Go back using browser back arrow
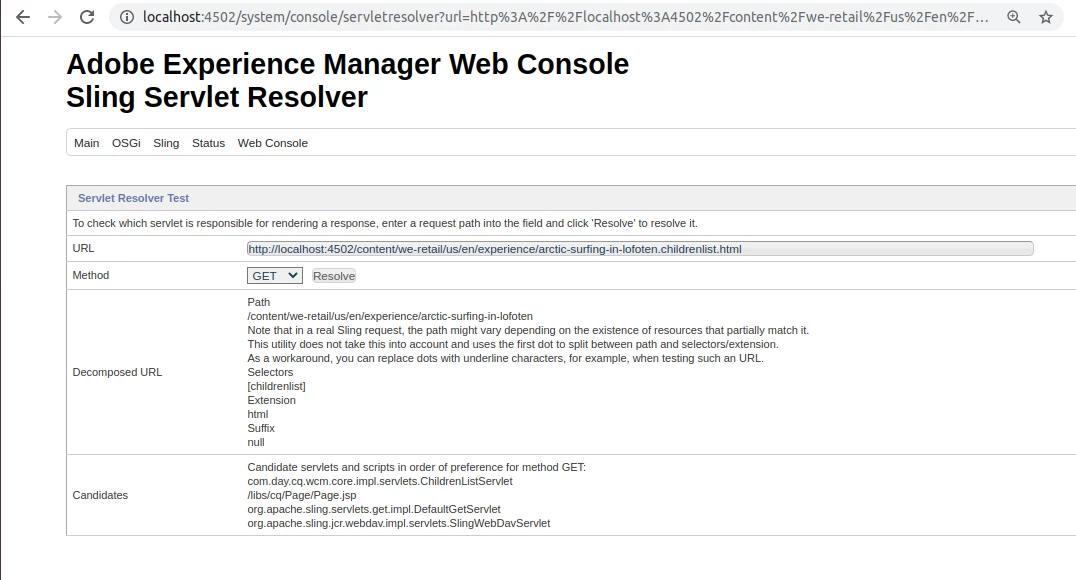The image size is (1076, 580). click(x=23, y=17)
